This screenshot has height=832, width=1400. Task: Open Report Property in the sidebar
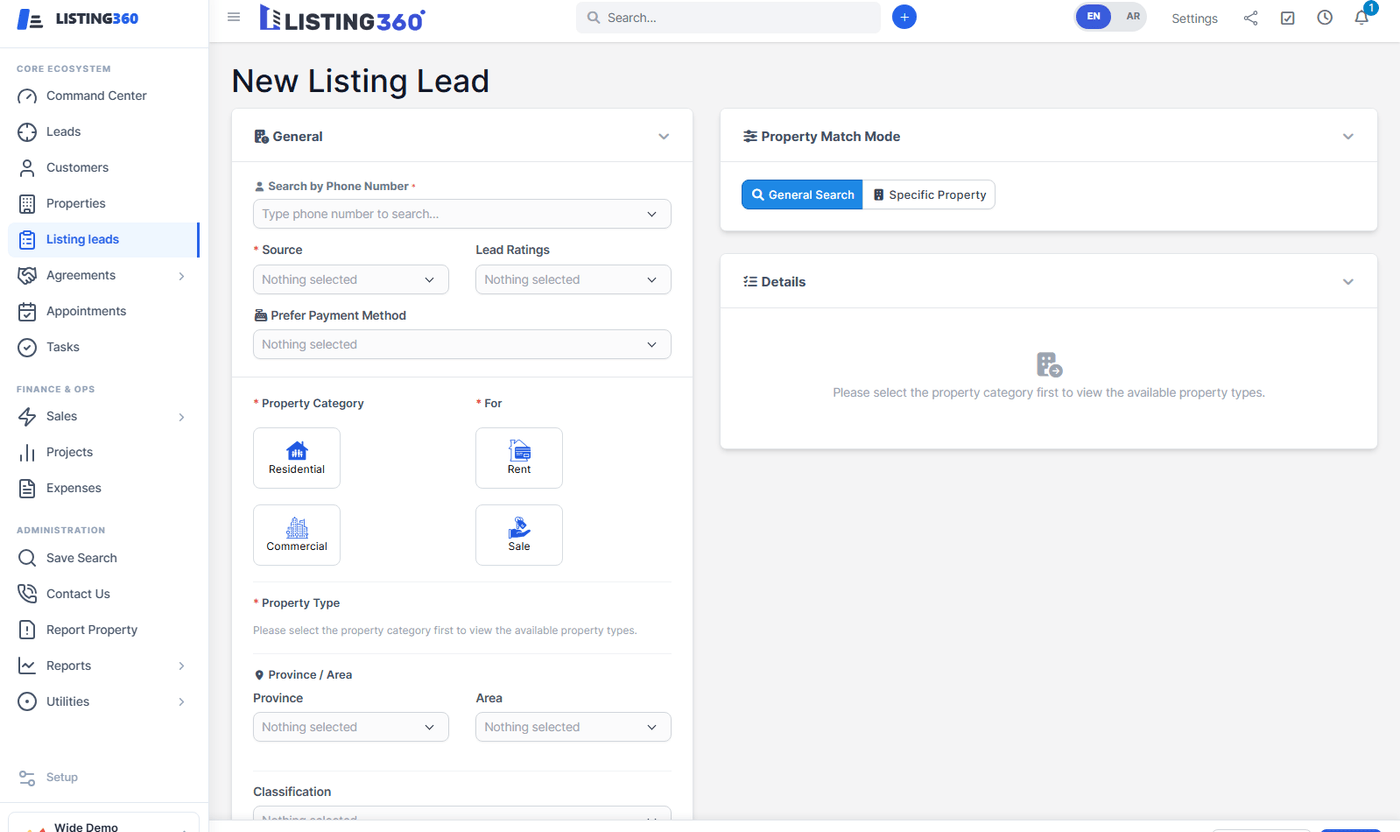click(x=104, y=630)
